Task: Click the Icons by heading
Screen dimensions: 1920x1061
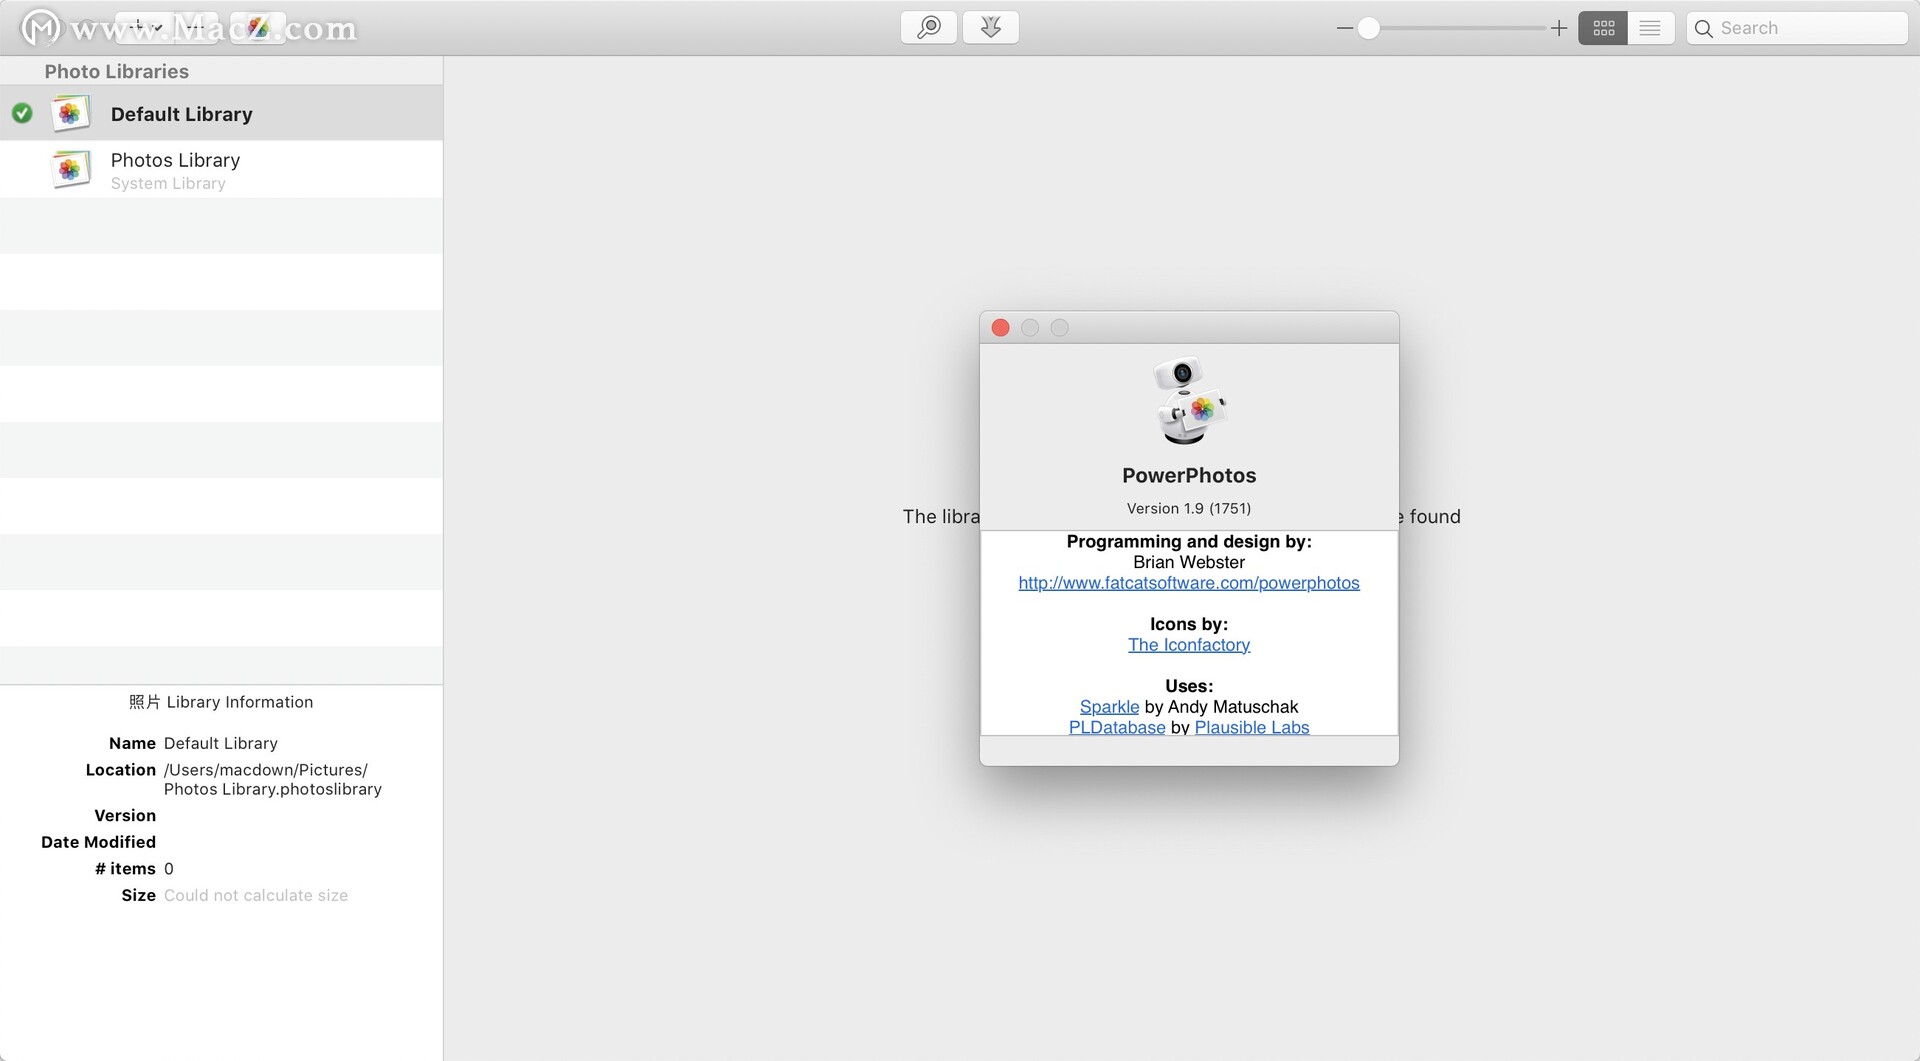Action: tap(1189, 624)
